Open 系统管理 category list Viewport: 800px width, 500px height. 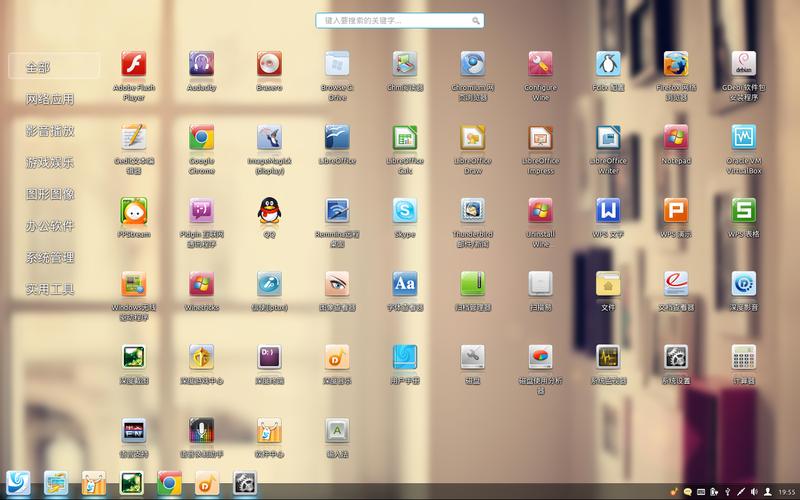(x=50, y=258)
